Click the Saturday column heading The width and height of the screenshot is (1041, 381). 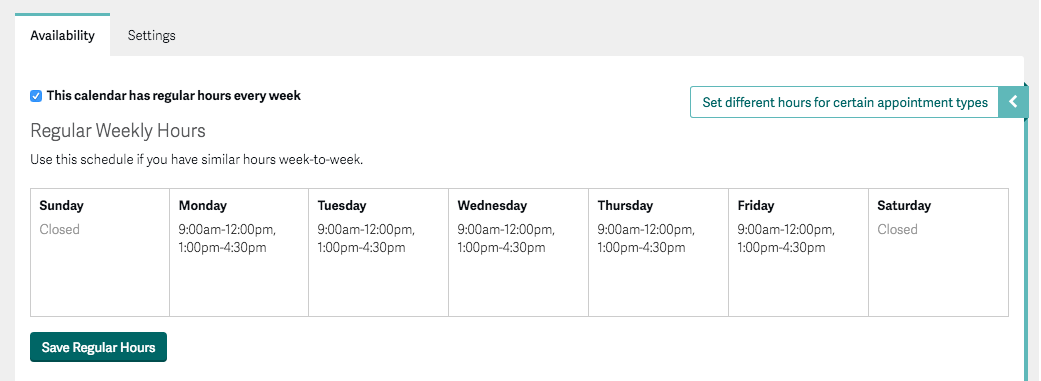coord(904,206)
